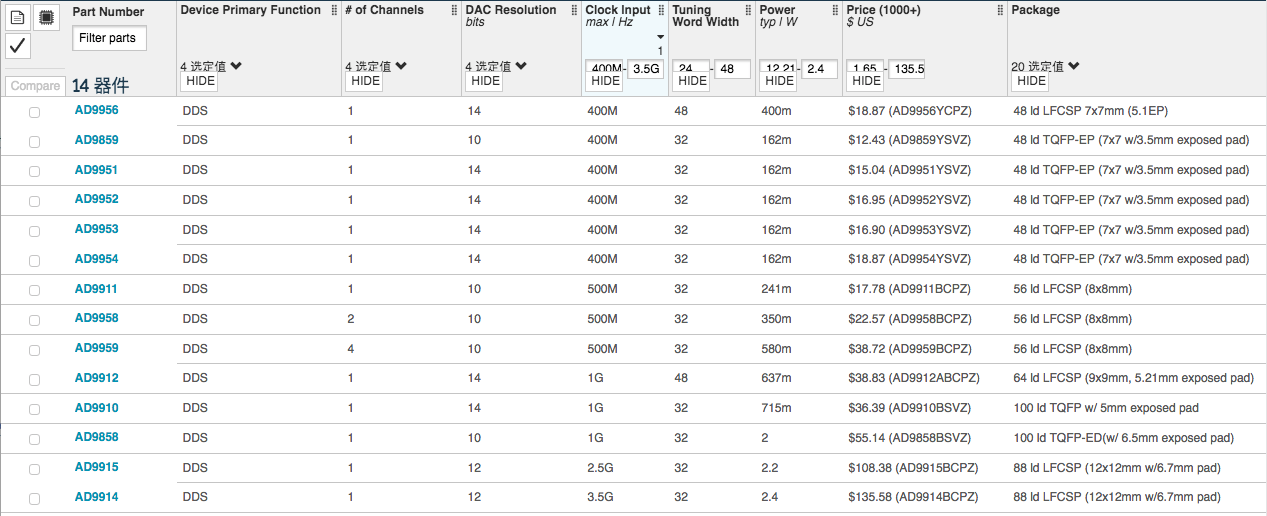Hide the Power column

click(778, 81)
